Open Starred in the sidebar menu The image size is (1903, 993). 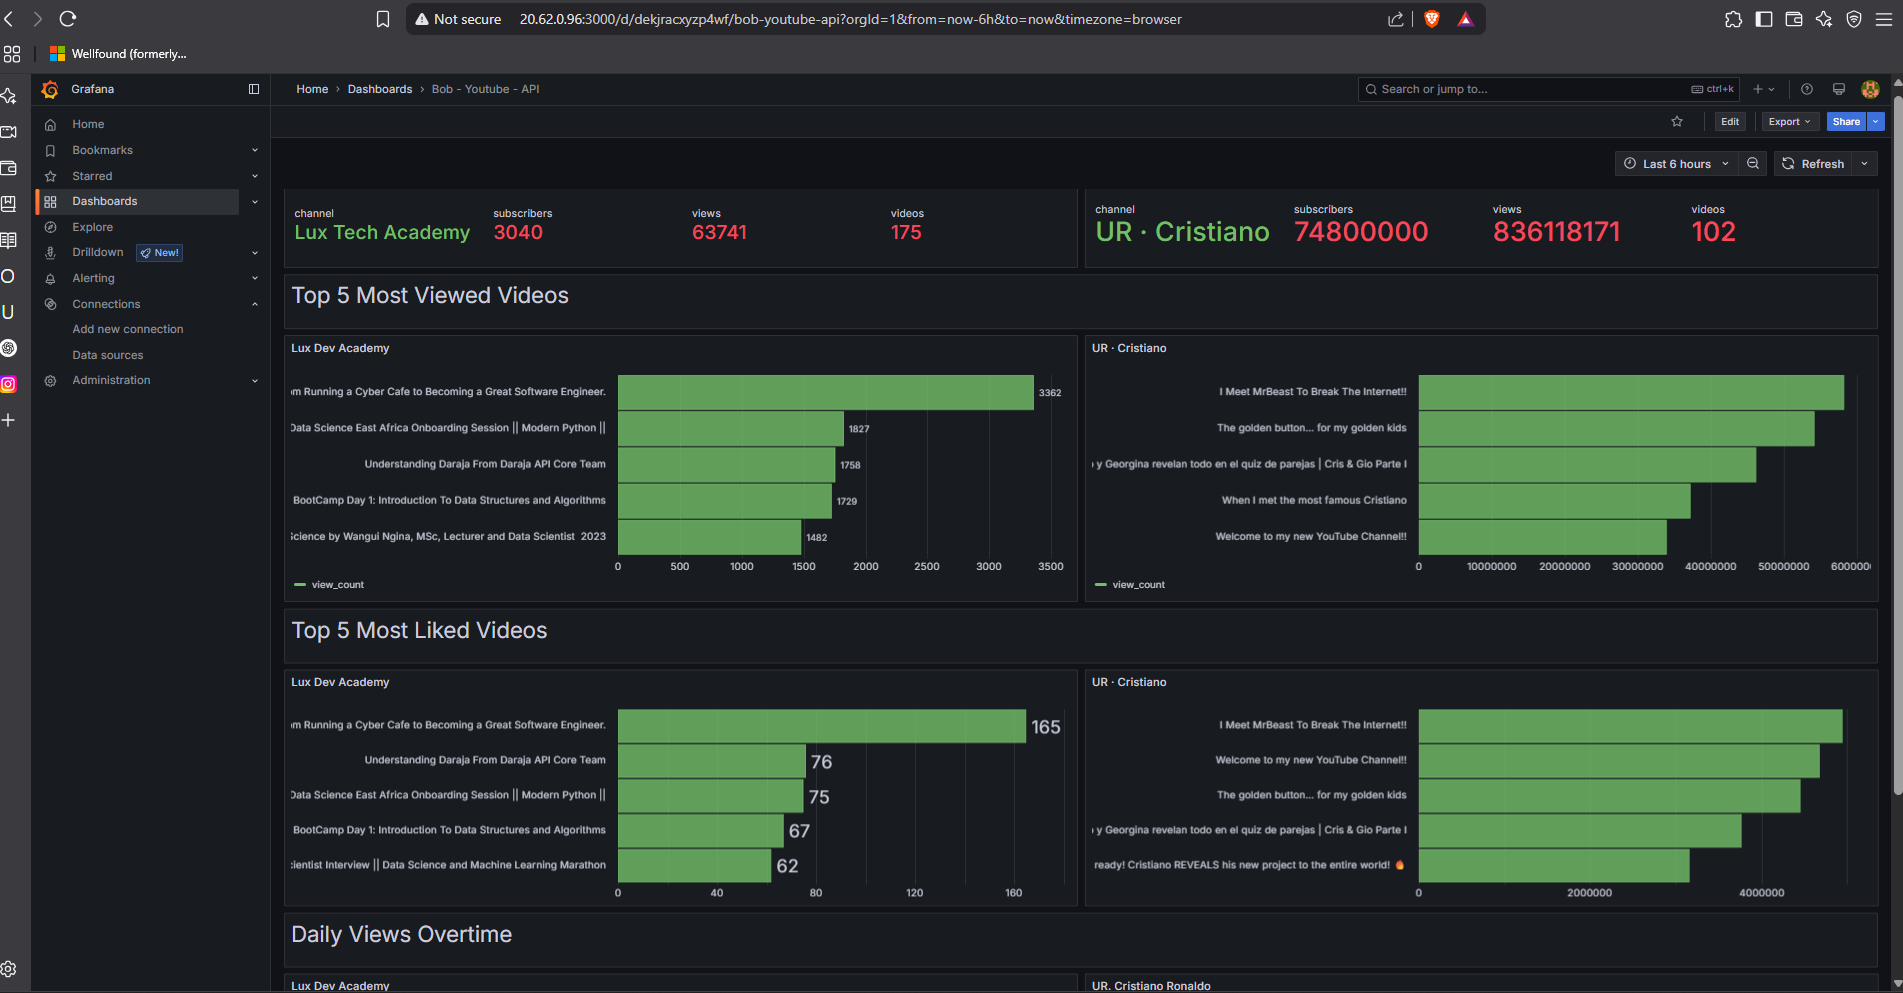(x=92, y=176)
